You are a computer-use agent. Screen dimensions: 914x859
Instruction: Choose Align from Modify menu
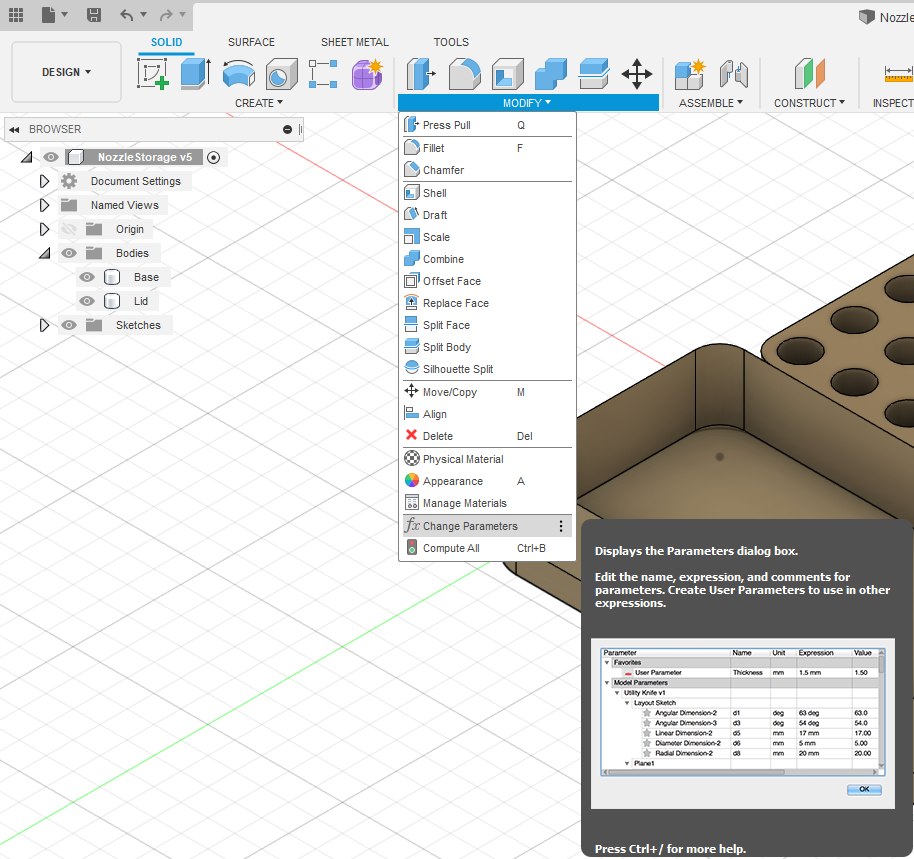click(x=487, y=414)
